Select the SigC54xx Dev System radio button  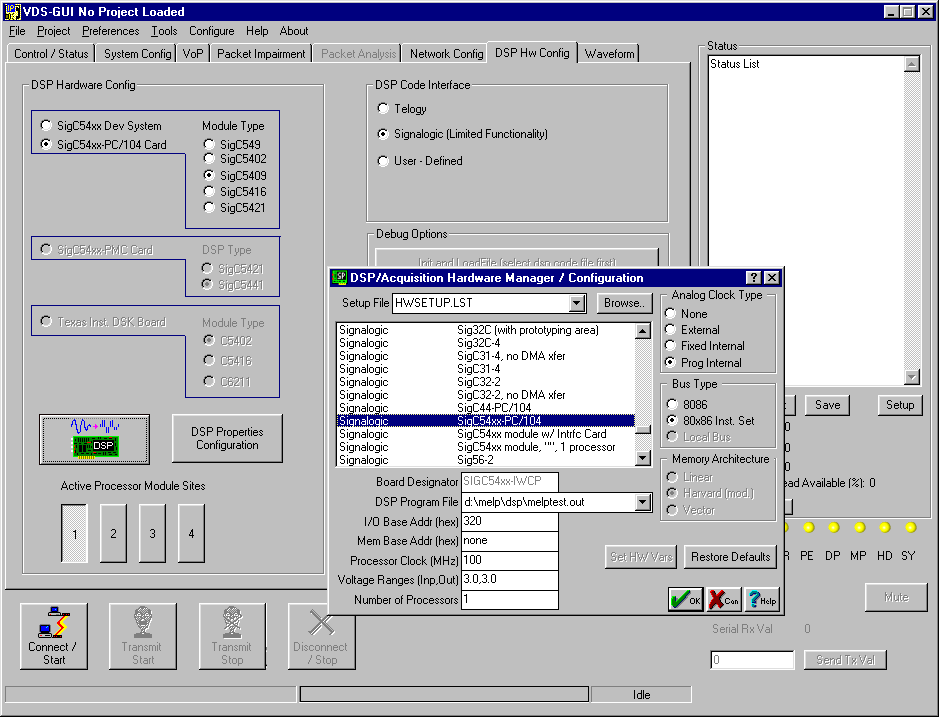(x=47, y=126)
